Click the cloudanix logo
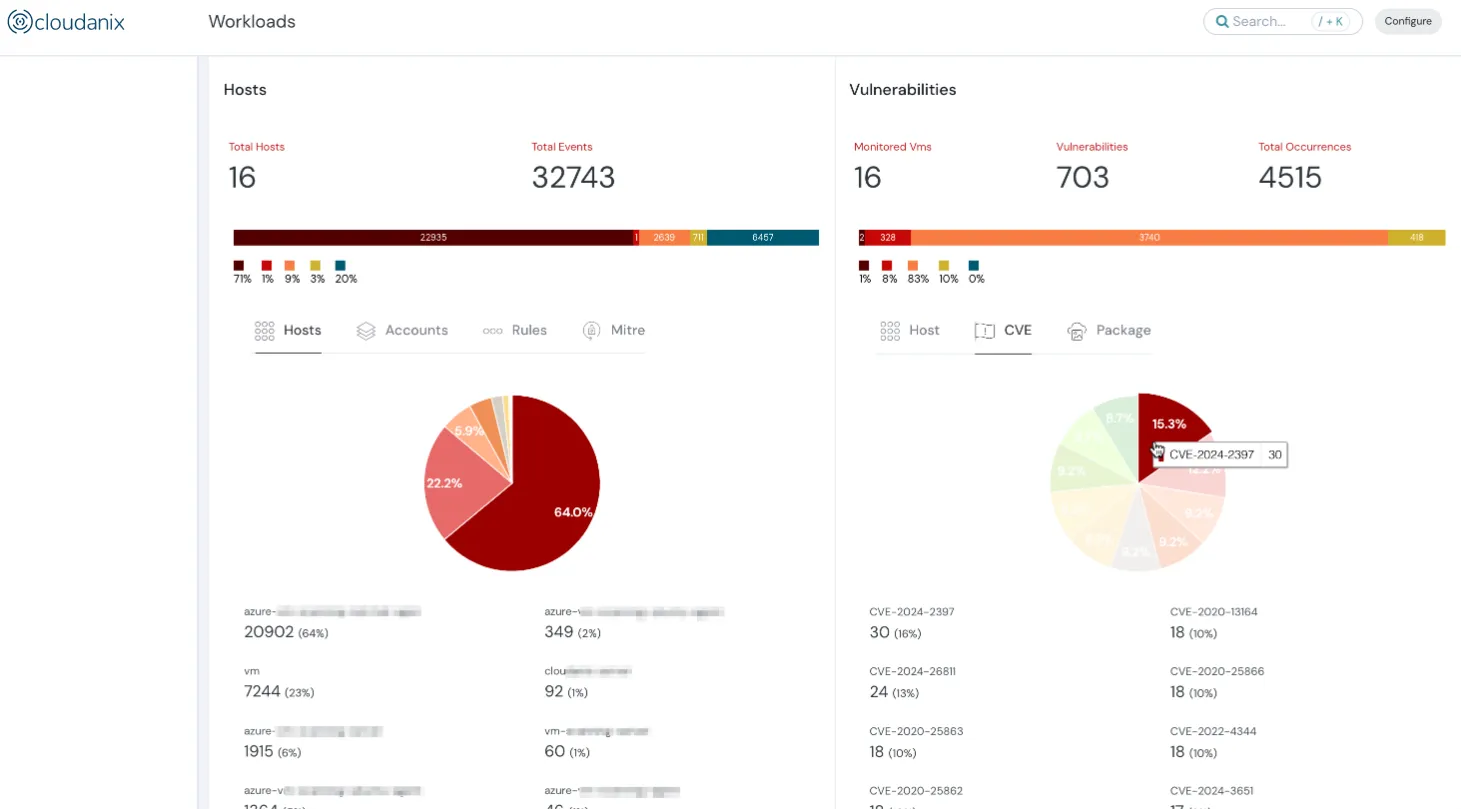Screen dimensions: 1461x809 point(65,21)
